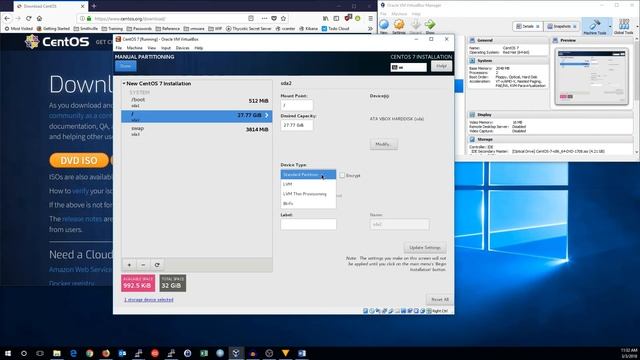Image resolution: width=640 pixels, height=360 pixels.
Task: Select the swap partition row
Action: click(x=197, y=131)
